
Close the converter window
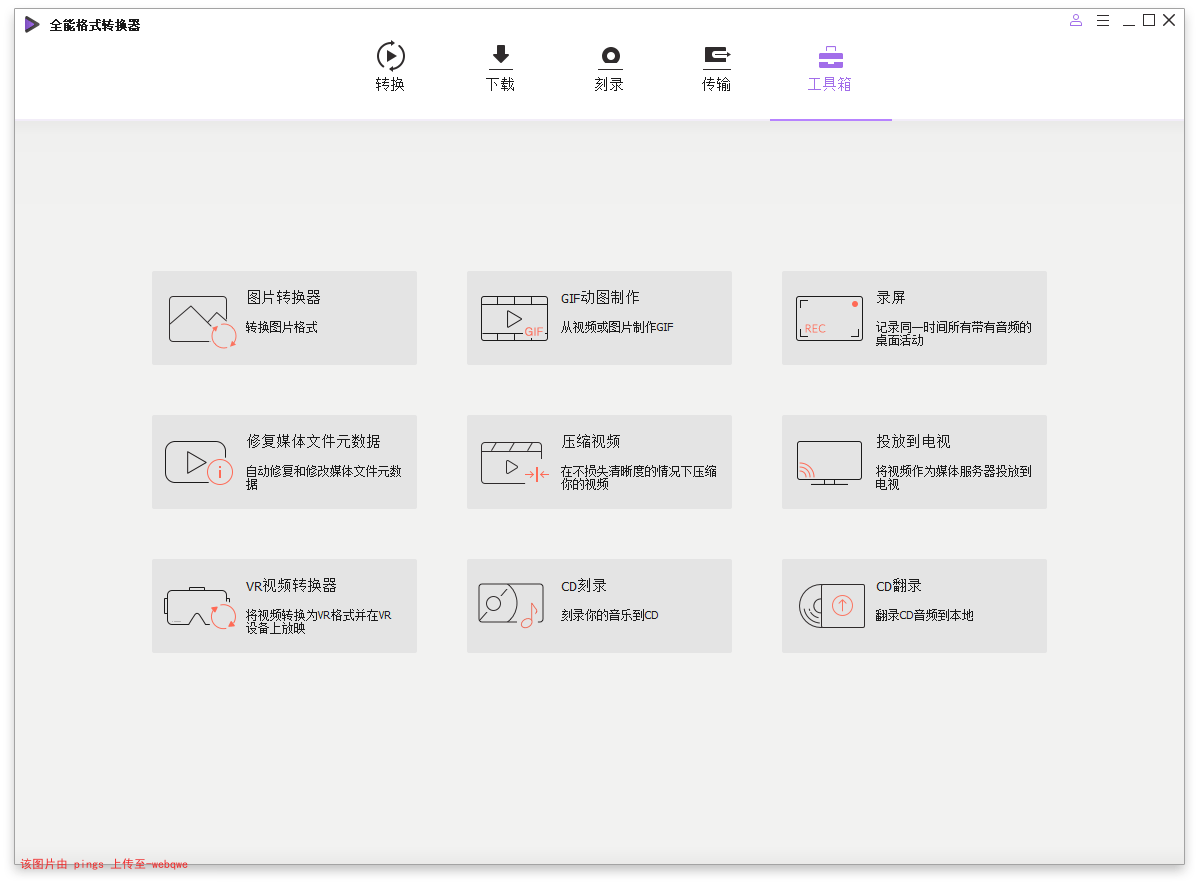[x=1169, y=21]
